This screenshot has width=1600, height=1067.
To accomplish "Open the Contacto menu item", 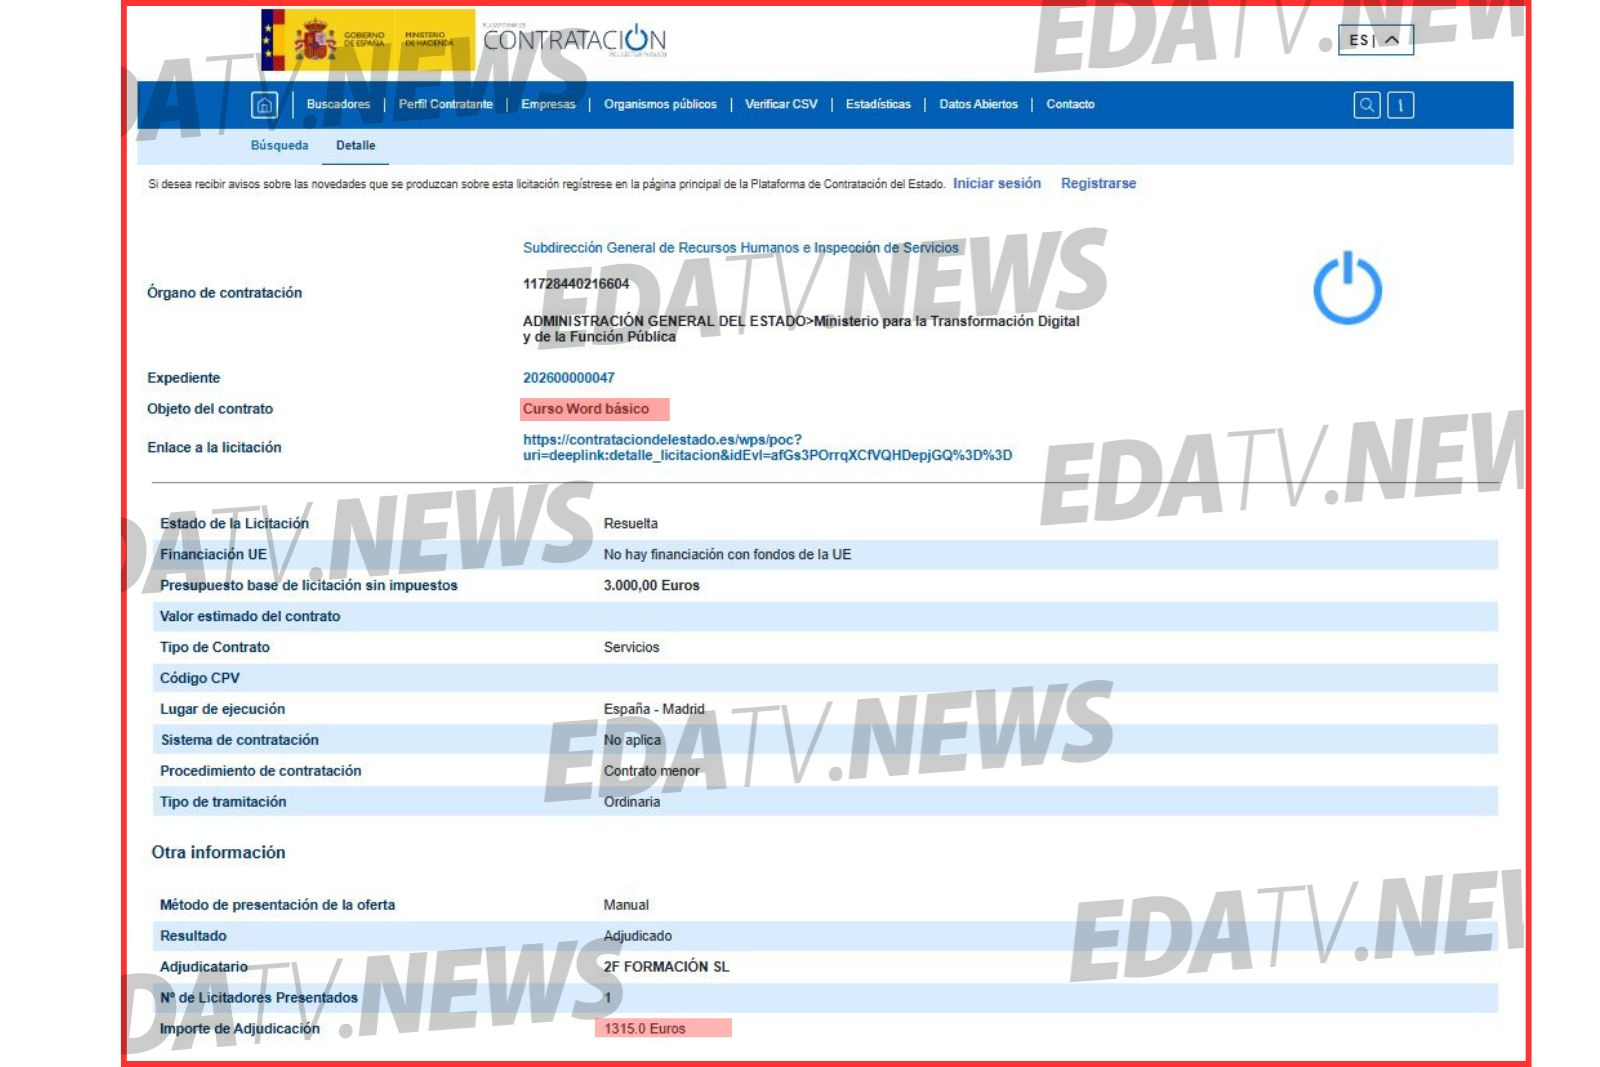I will 1070,105.
